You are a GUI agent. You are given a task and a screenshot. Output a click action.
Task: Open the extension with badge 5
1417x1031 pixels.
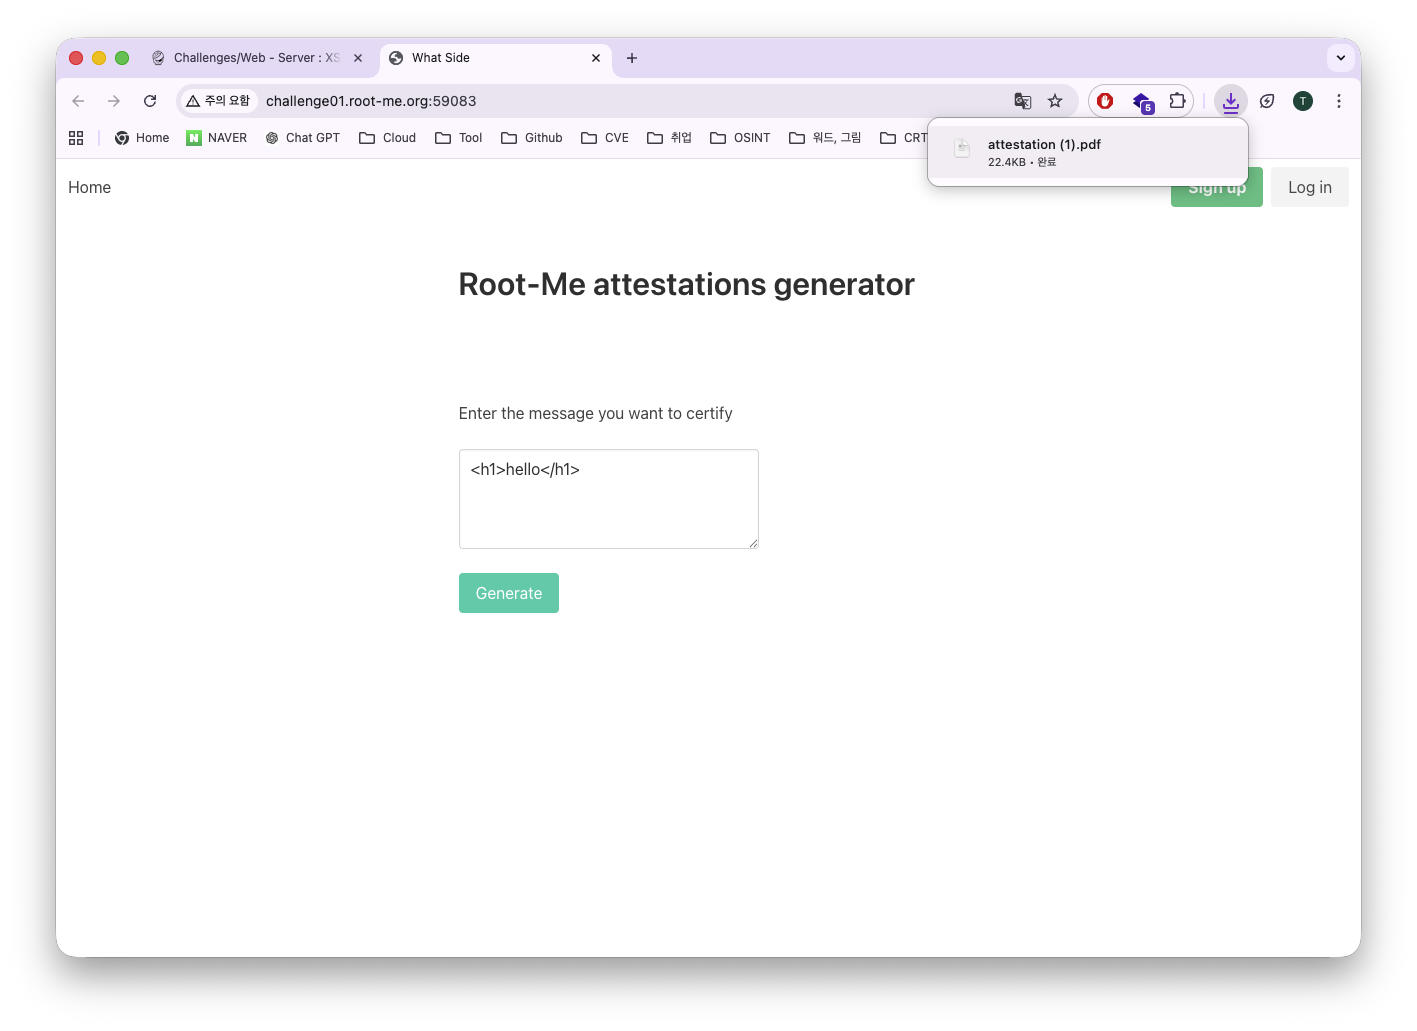point(1142,101)
